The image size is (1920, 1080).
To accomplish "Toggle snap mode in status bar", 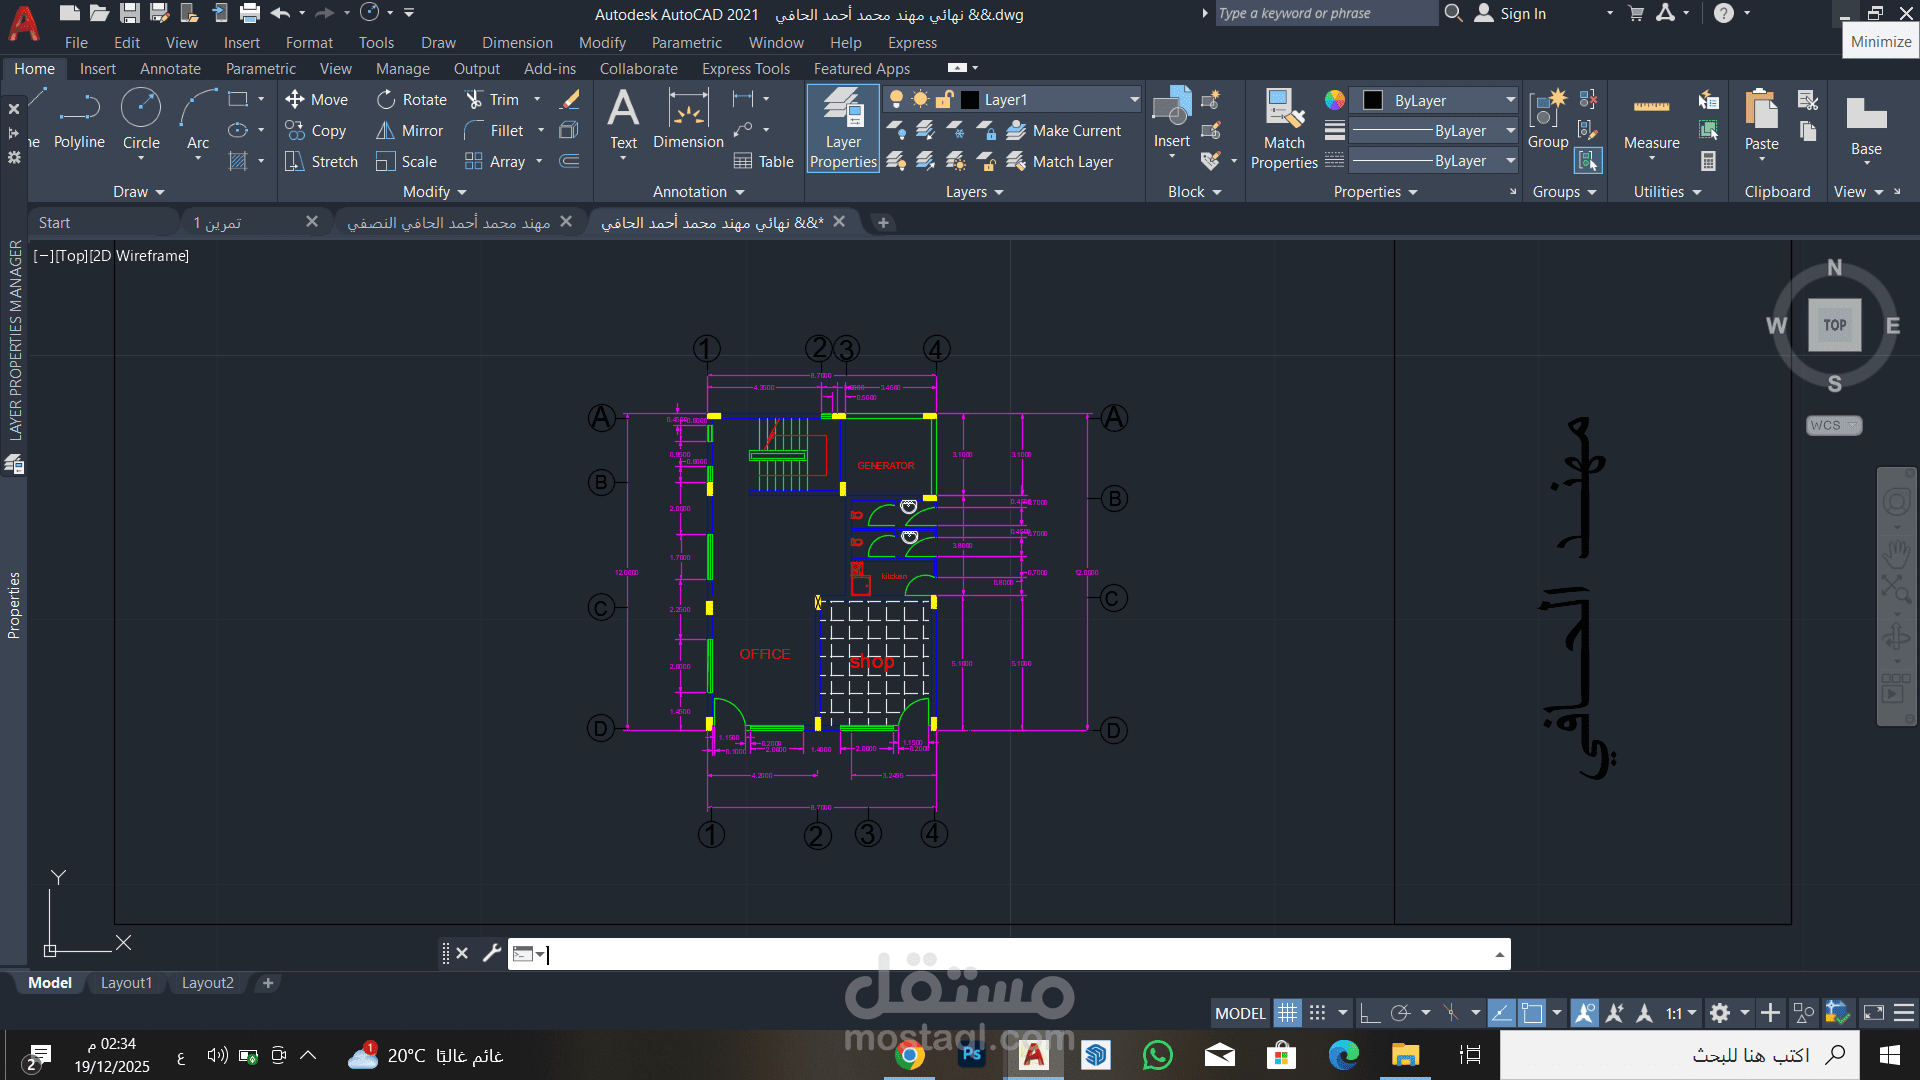I will [x=1318, y=1013].
